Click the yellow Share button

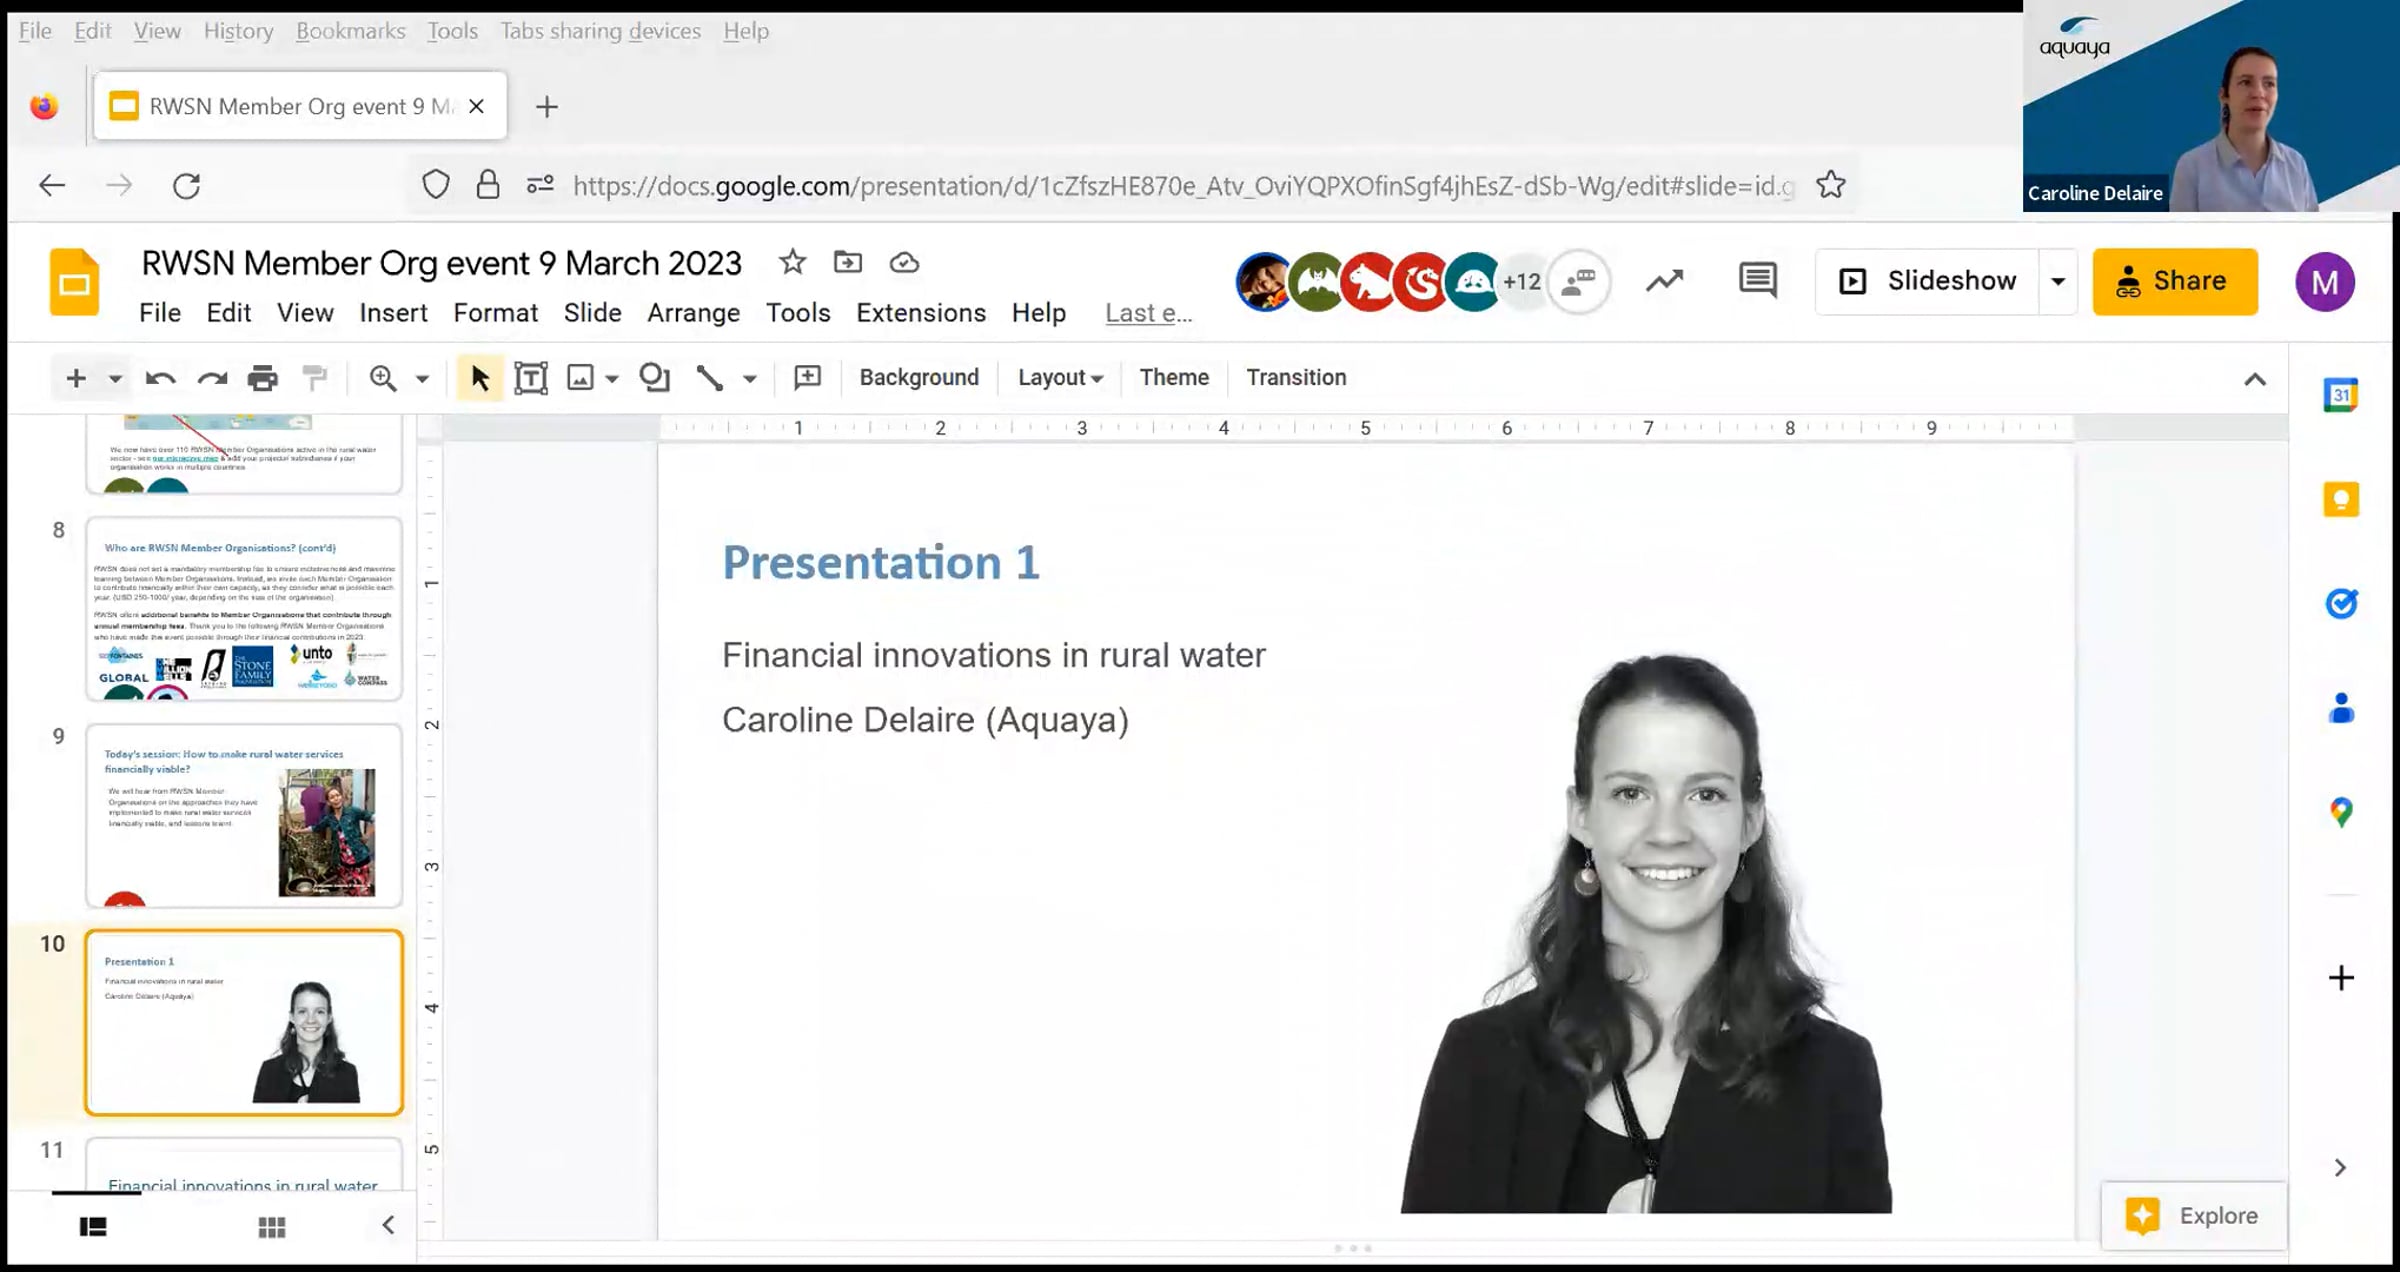click(x=2174, y=281)
